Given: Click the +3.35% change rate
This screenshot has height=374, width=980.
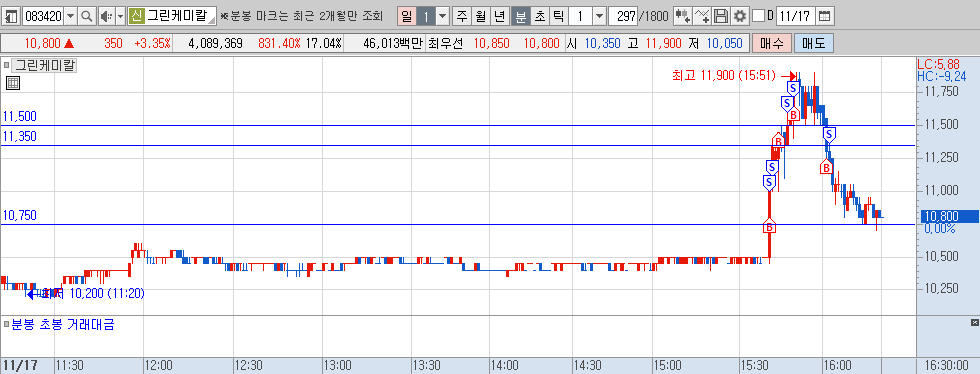Looking at the screenshot, I should [x=152, y=44].
